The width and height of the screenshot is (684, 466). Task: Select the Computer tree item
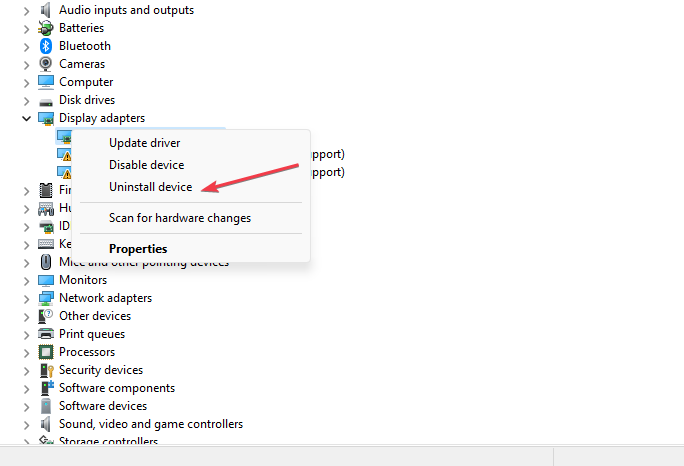tap(86, 82)
